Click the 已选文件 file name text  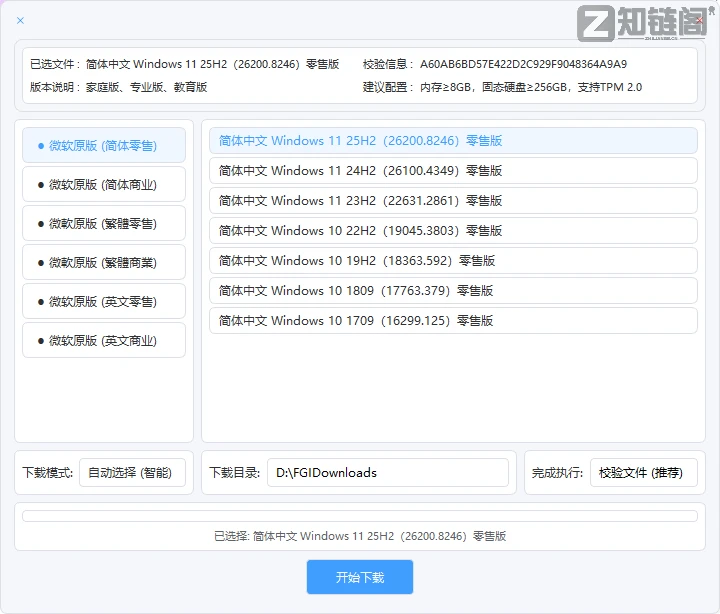[x=212, y=64]
